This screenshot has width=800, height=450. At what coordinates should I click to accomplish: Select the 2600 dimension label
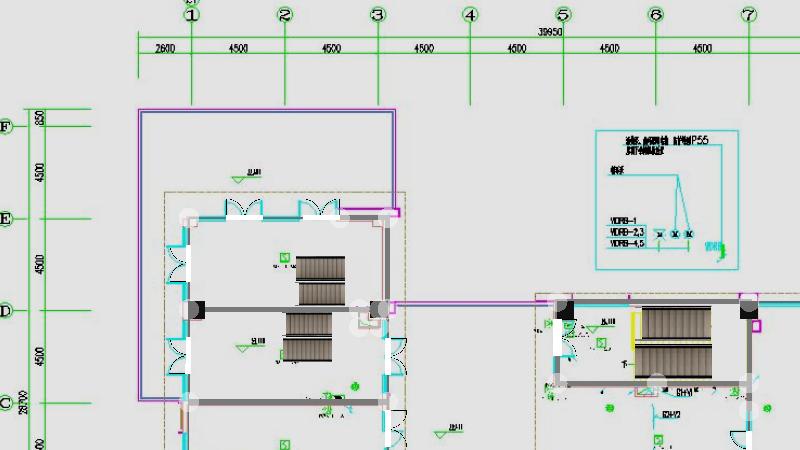pyautogui.click(x=165, y=49)
